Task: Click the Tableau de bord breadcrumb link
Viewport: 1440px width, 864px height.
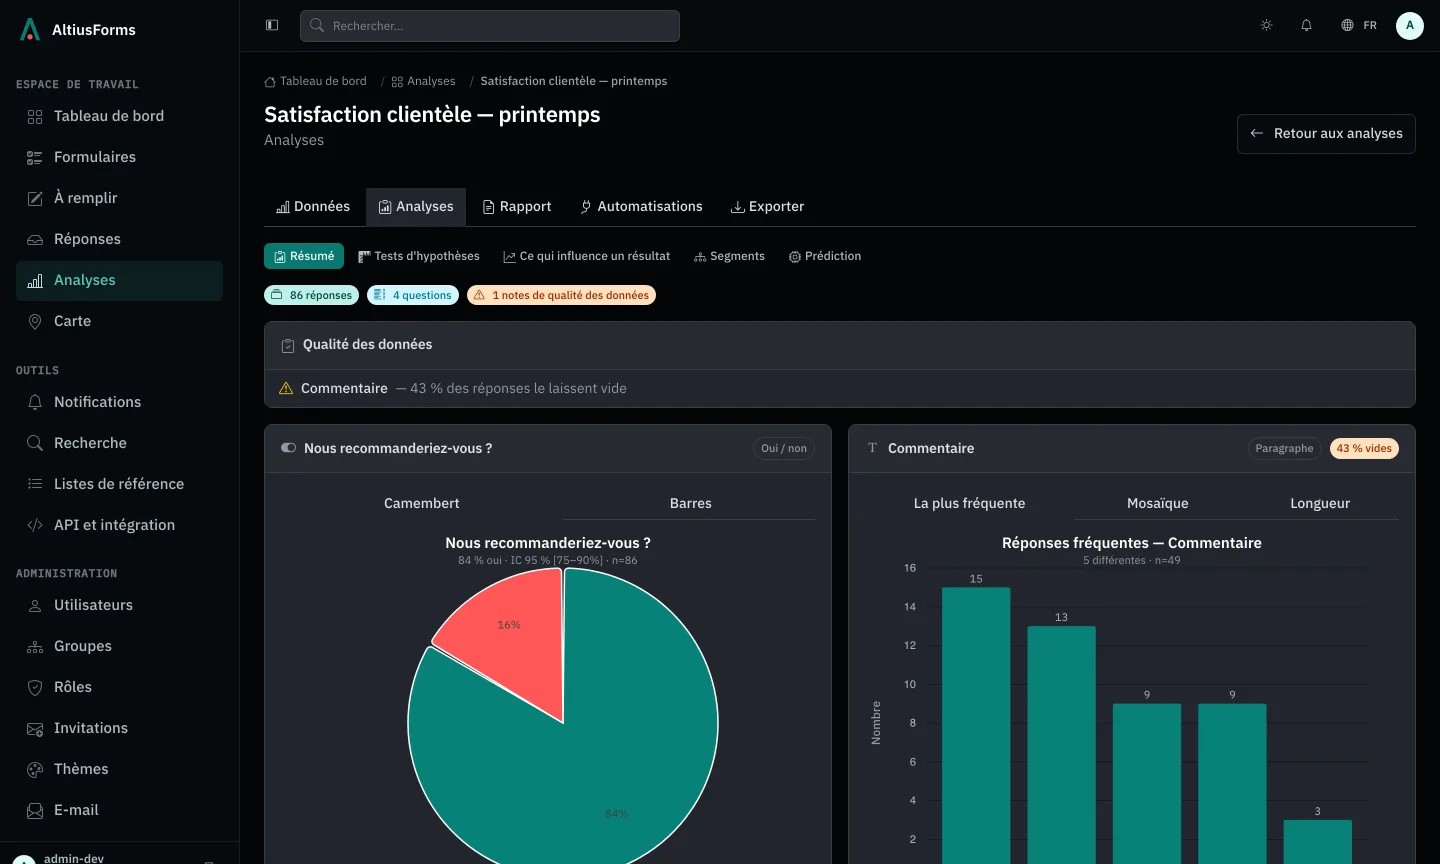Action: pos(315,81)
